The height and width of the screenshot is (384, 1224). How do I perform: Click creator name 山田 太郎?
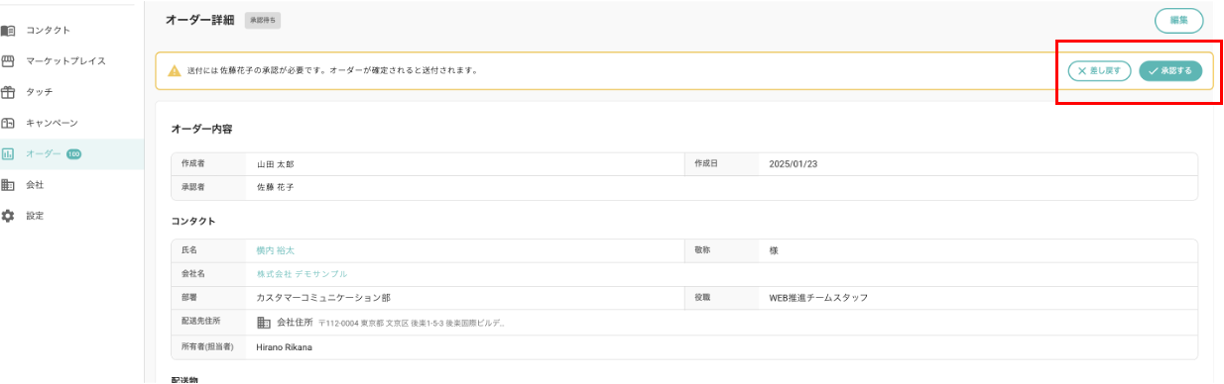pyautogui.click(x=276, y=164)
